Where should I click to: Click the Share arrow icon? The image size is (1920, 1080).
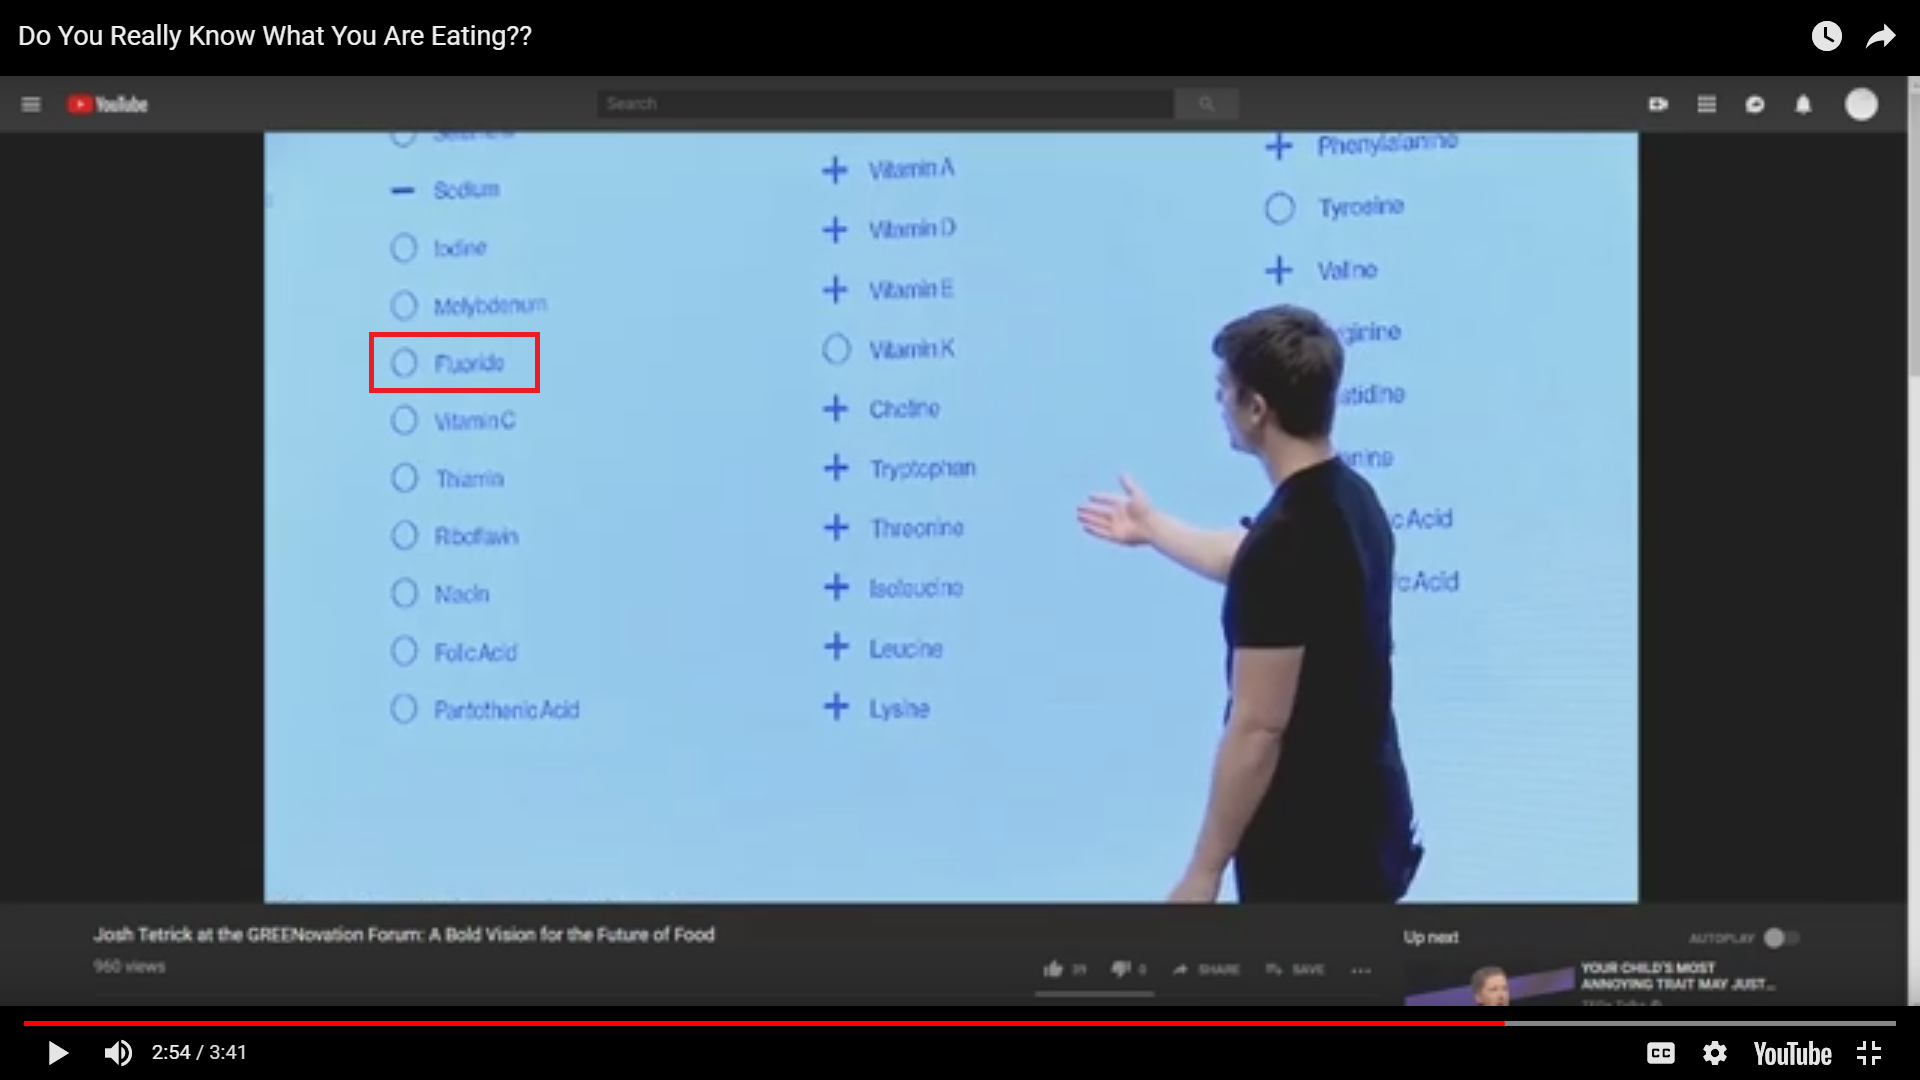point(1881,37)
